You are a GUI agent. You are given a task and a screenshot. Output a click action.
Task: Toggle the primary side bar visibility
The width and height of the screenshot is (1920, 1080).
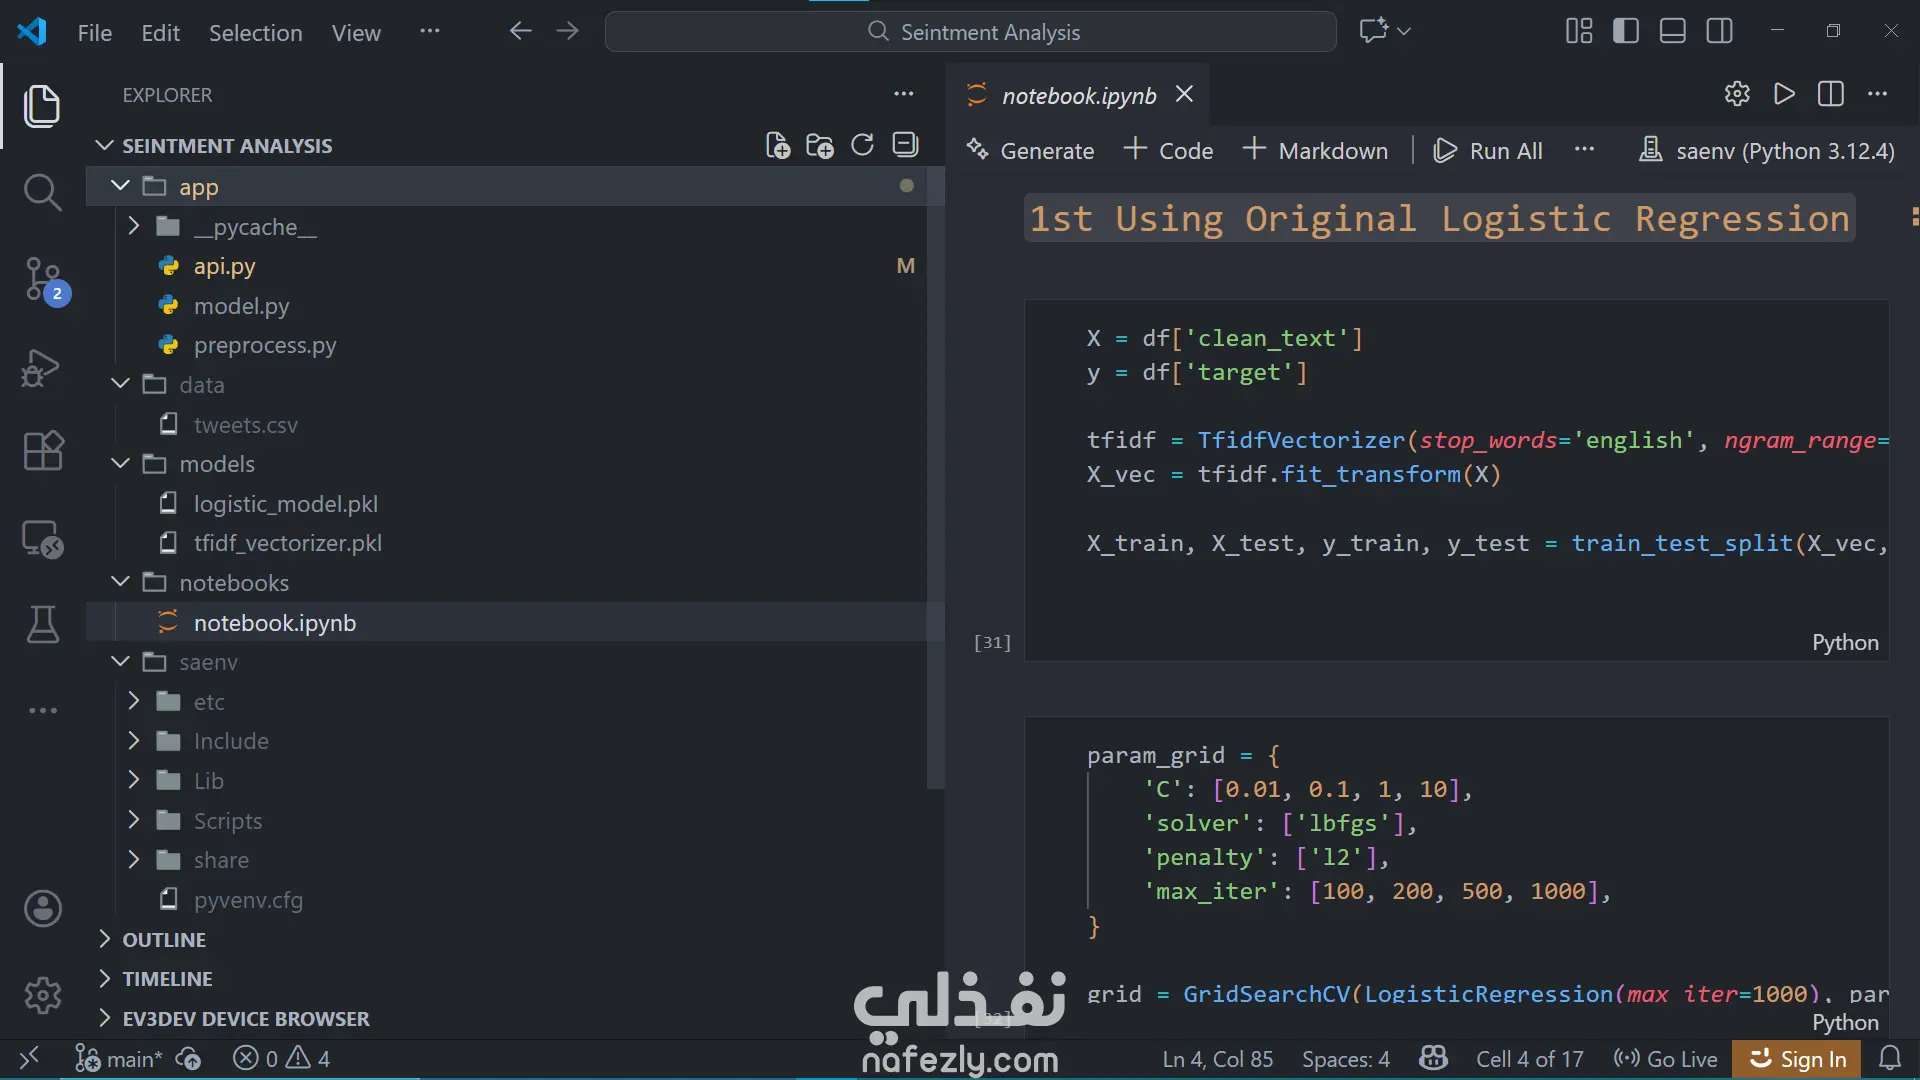coord(1626,32)
